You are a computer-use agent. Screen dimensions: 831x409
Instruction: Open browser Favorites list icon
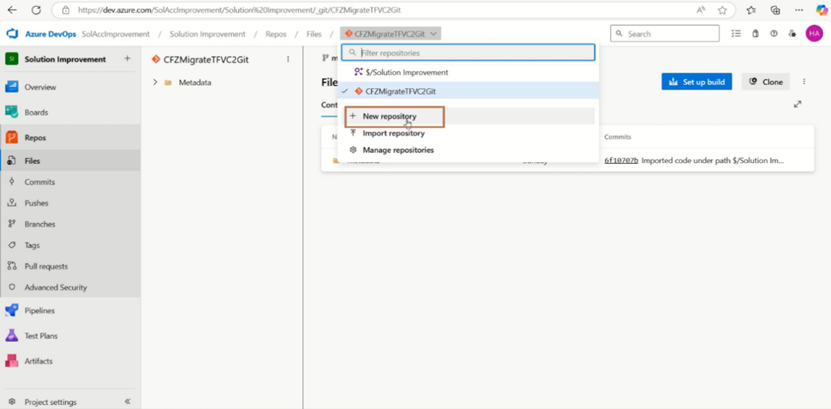coord(751,10)
